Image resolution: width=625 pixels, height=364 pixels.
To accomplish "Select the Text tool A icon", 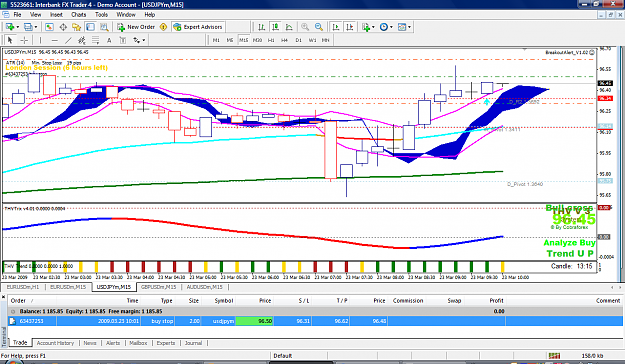I will pos(109,40).
